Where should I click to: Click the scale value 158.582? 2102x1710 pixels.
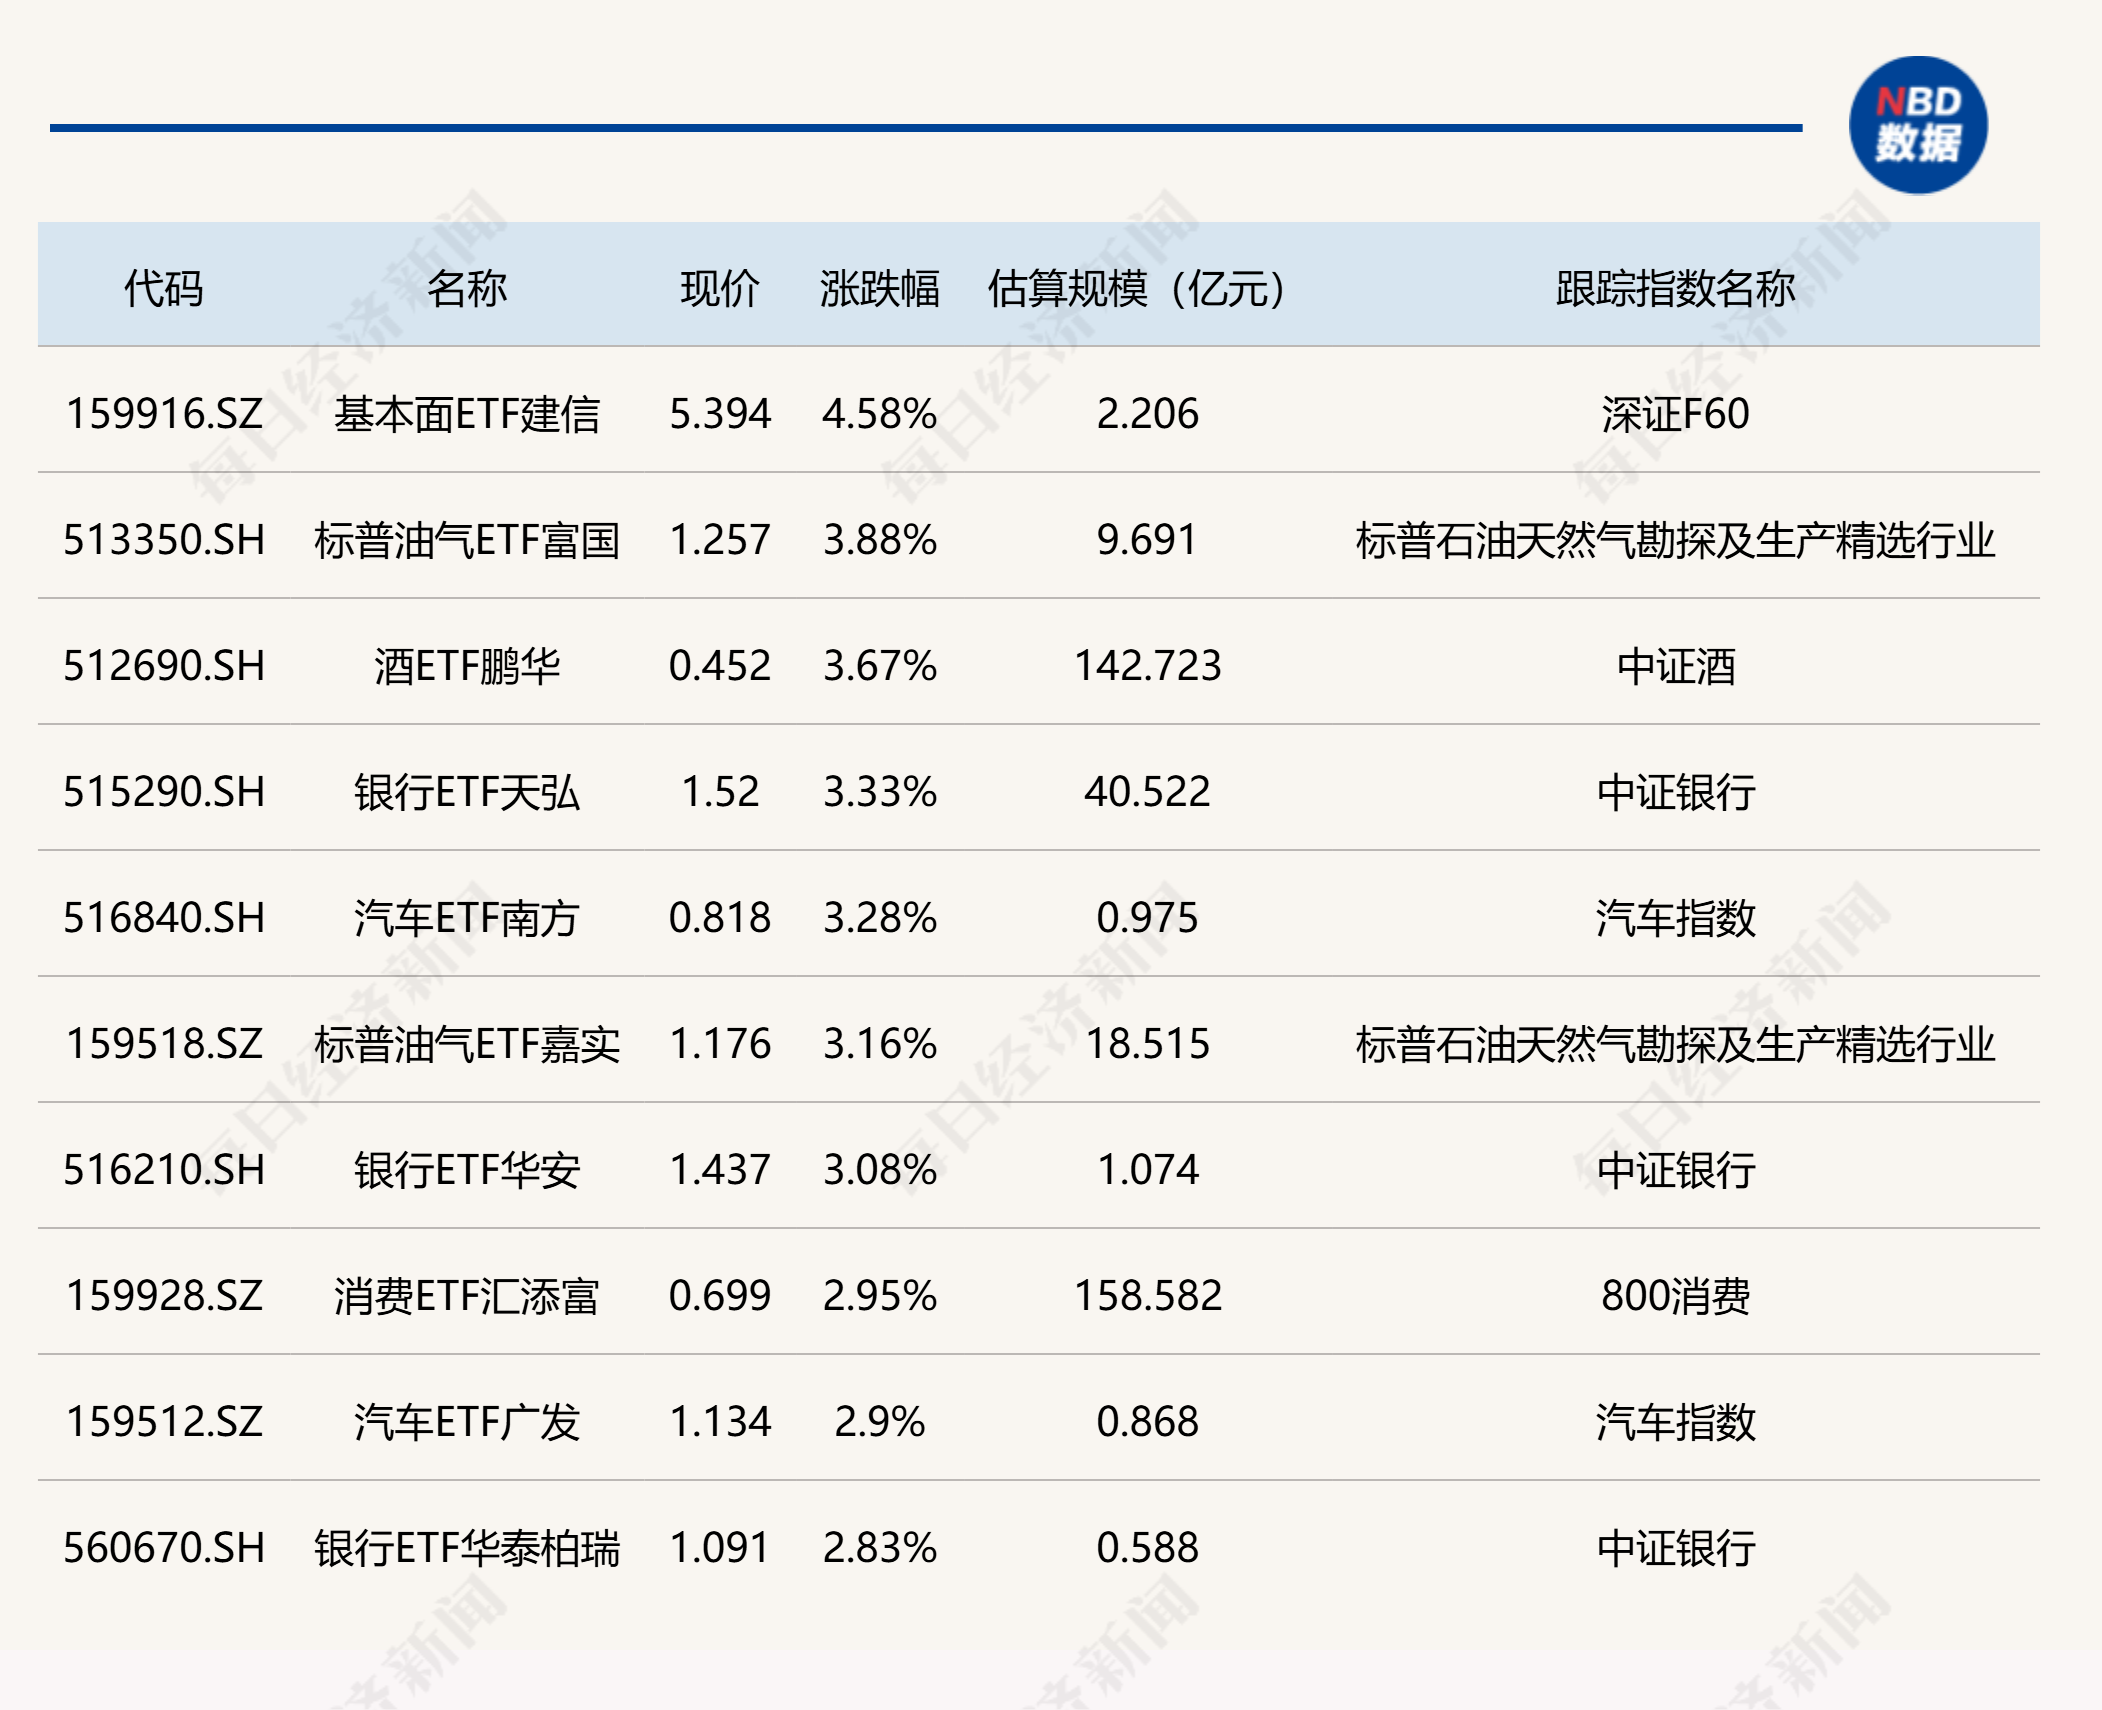pyautogui.click(x=1147, y=1296)
